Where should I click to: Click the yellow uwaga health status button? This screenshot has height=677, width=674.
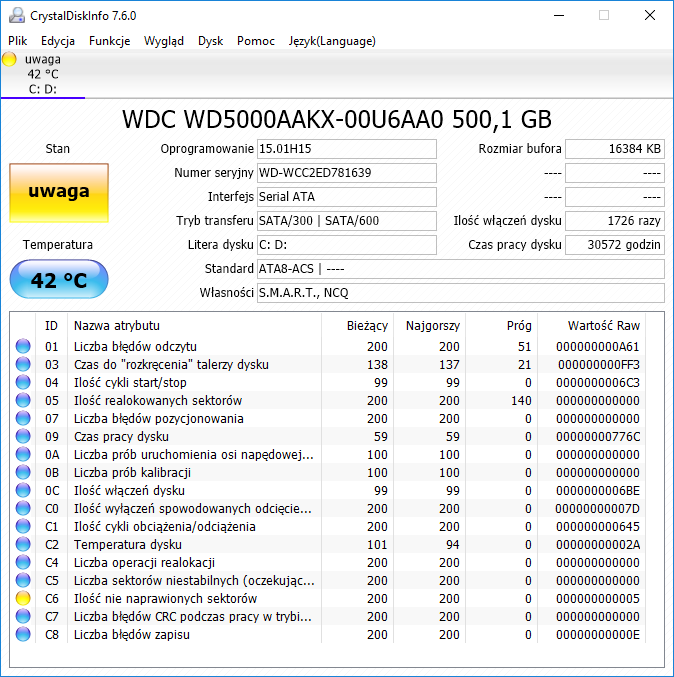point(59,193)
